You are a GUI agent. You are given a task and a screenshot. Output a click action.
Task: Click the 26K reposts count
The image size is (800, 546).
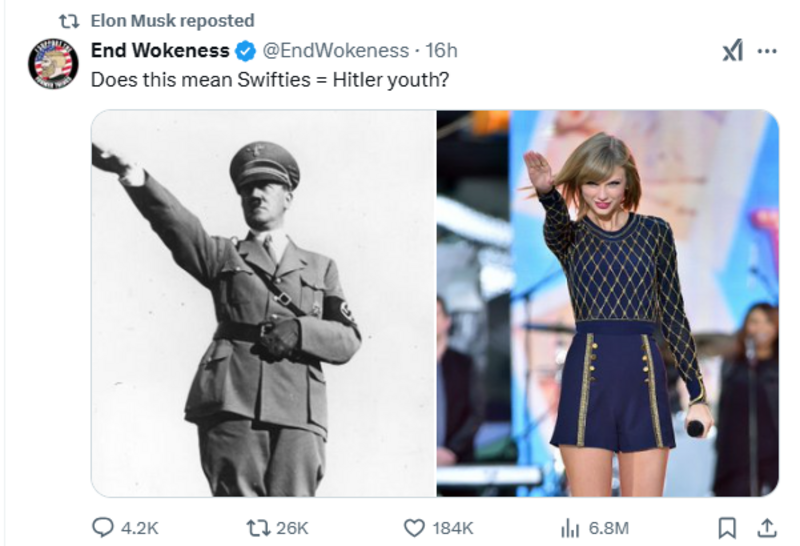292,527
